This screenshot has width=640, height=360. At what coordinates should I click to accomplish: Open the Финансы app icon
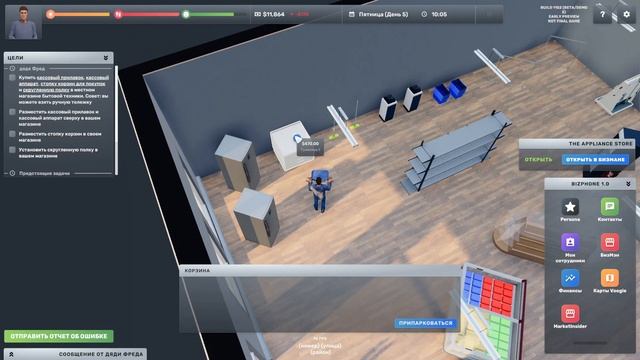570,278
